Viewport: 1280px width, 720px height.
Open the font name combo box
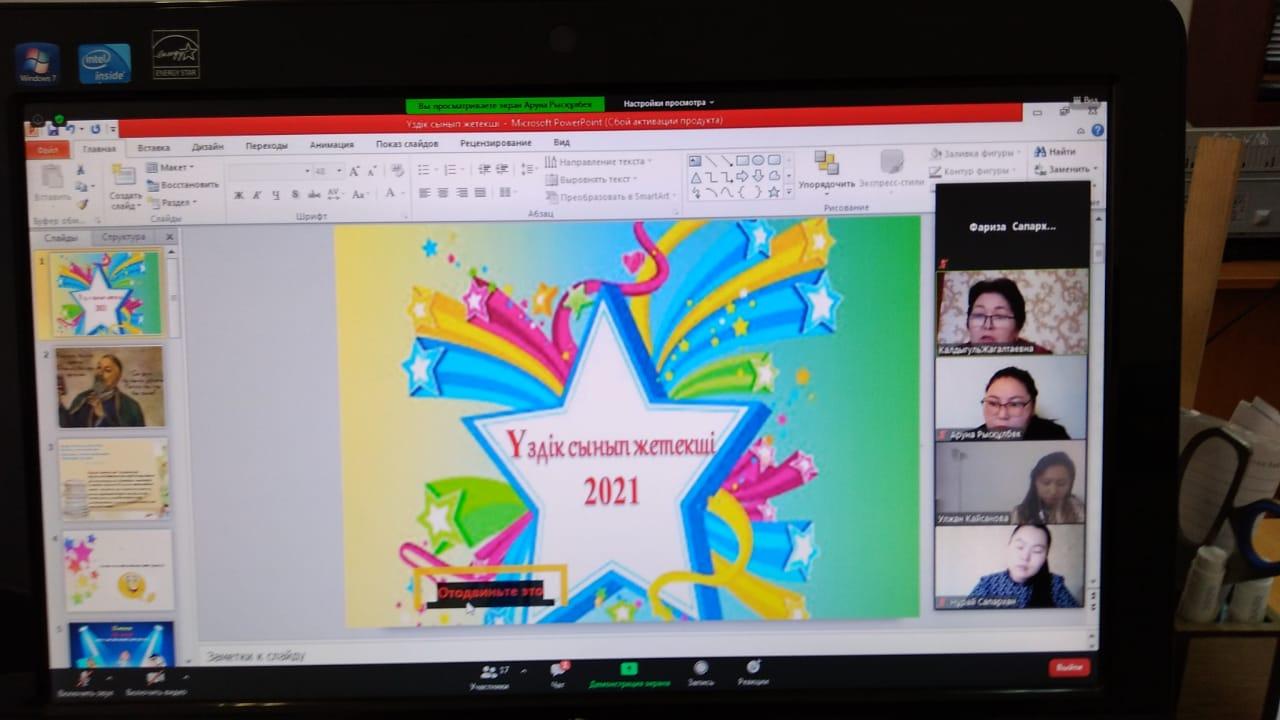pyautogui.click(x=270, y=172)
